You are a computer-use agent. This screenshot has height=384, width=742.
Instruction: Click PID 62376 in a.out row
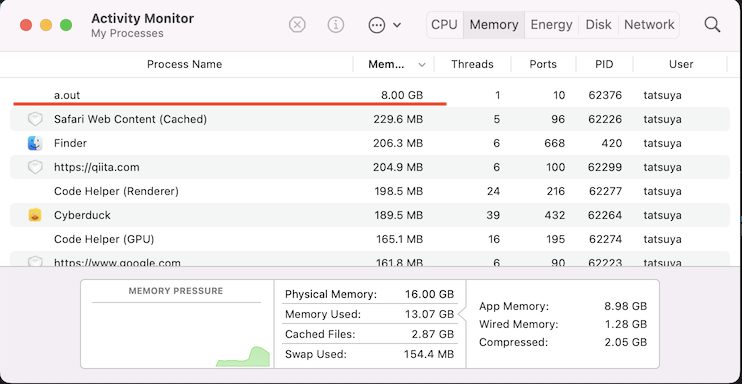point(605,95)
